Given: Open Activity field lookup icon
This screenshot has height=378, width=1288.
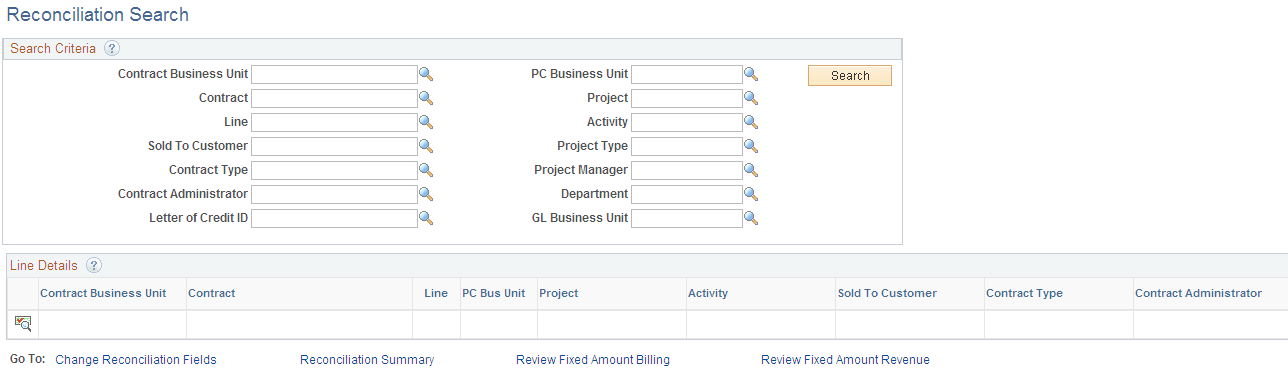Looking at the screenshot, I should [751, 122].
